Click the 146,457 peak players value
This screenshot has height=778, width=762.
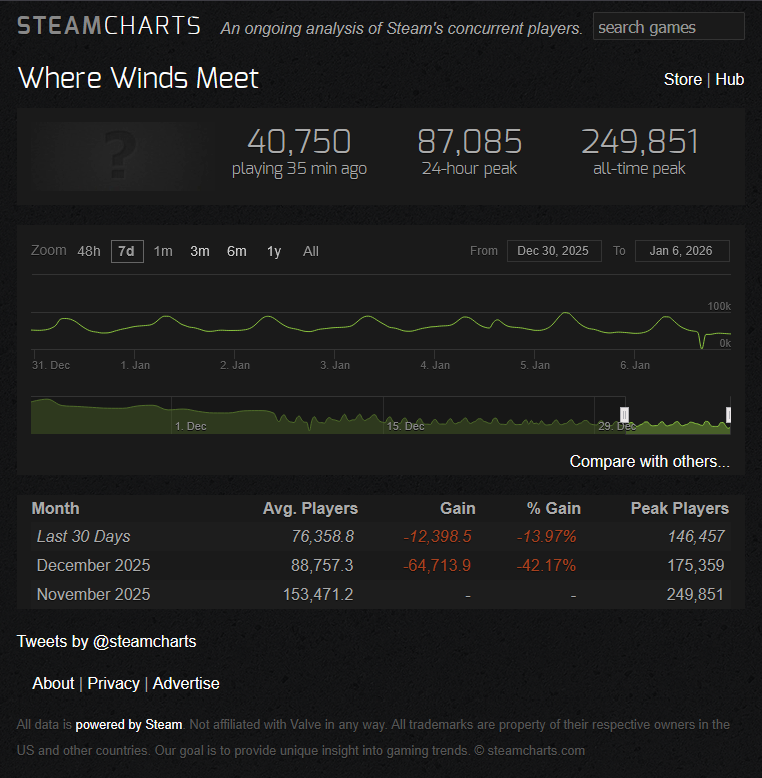point(696,536)
